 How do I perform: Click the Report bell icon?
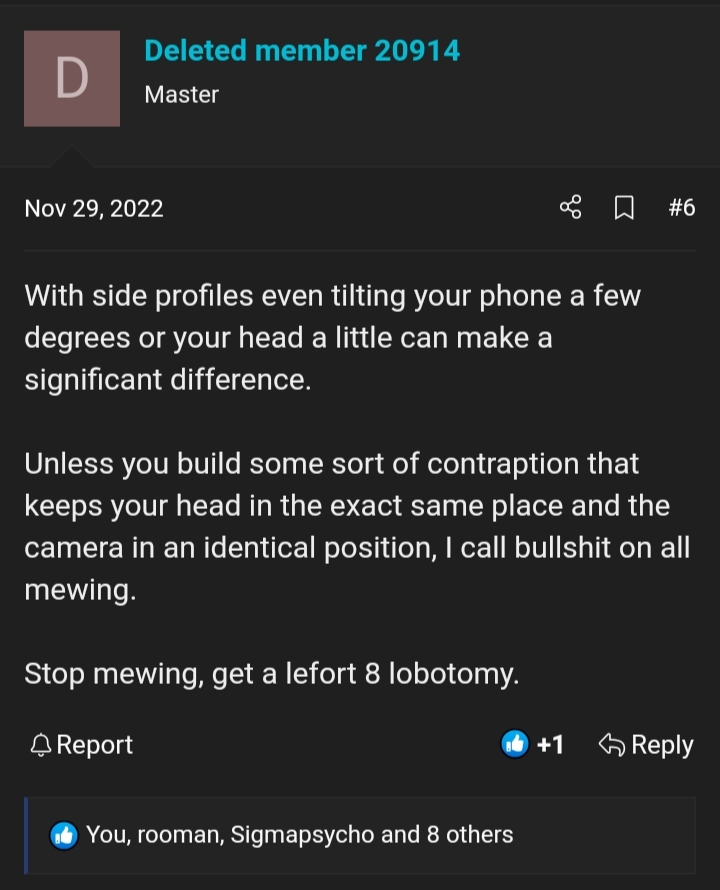pos(41,745)
